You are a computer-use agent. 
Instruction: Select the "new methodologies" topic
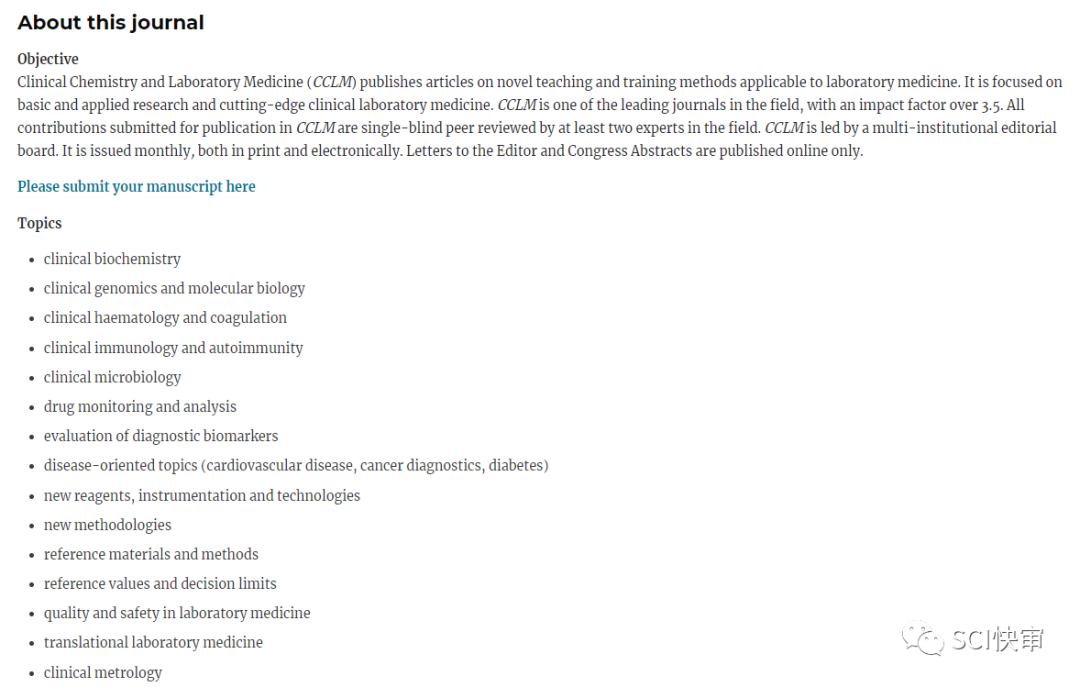pyautogui.click(x=107, y=525)
